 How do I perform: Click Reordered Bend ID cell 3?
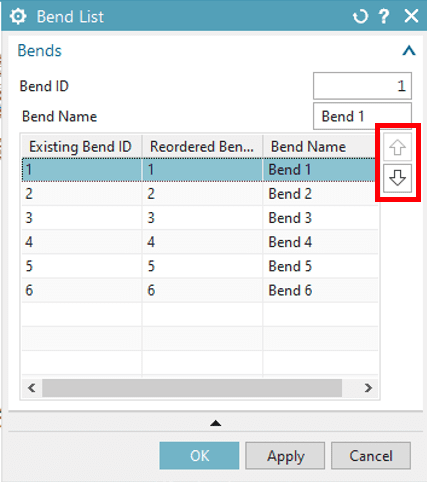[203, 218]
